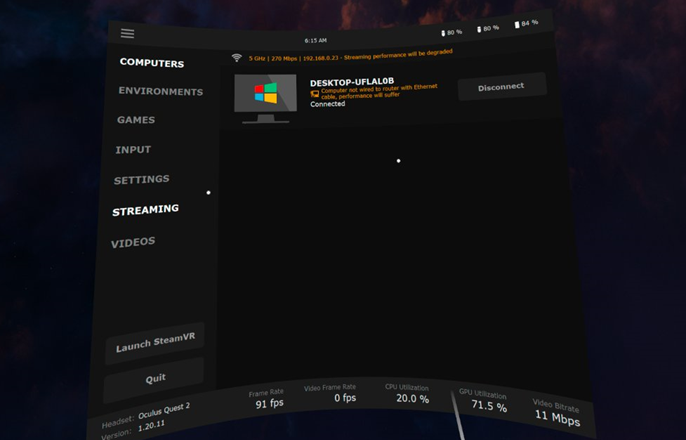Click the Oculus Quest 2 headset label

click(x=164, y=410)
